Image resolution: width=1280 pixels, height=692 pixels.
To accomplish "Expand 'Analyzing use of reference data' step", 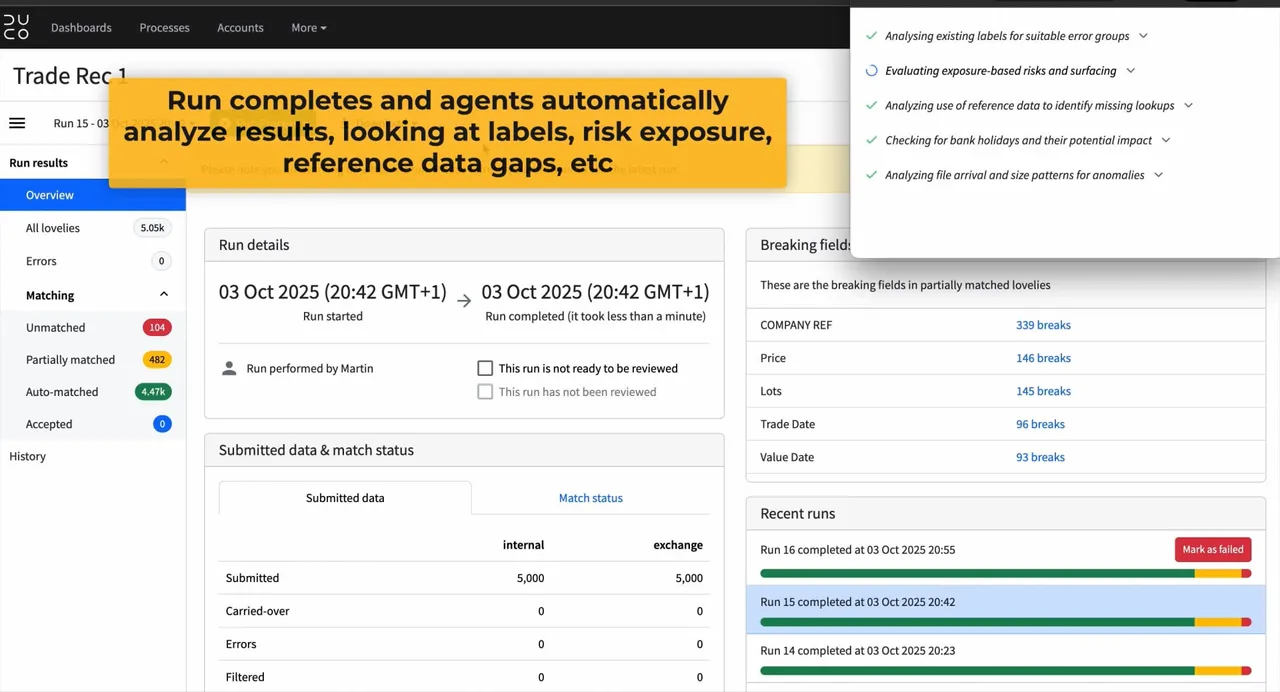I will [1189, 105].
